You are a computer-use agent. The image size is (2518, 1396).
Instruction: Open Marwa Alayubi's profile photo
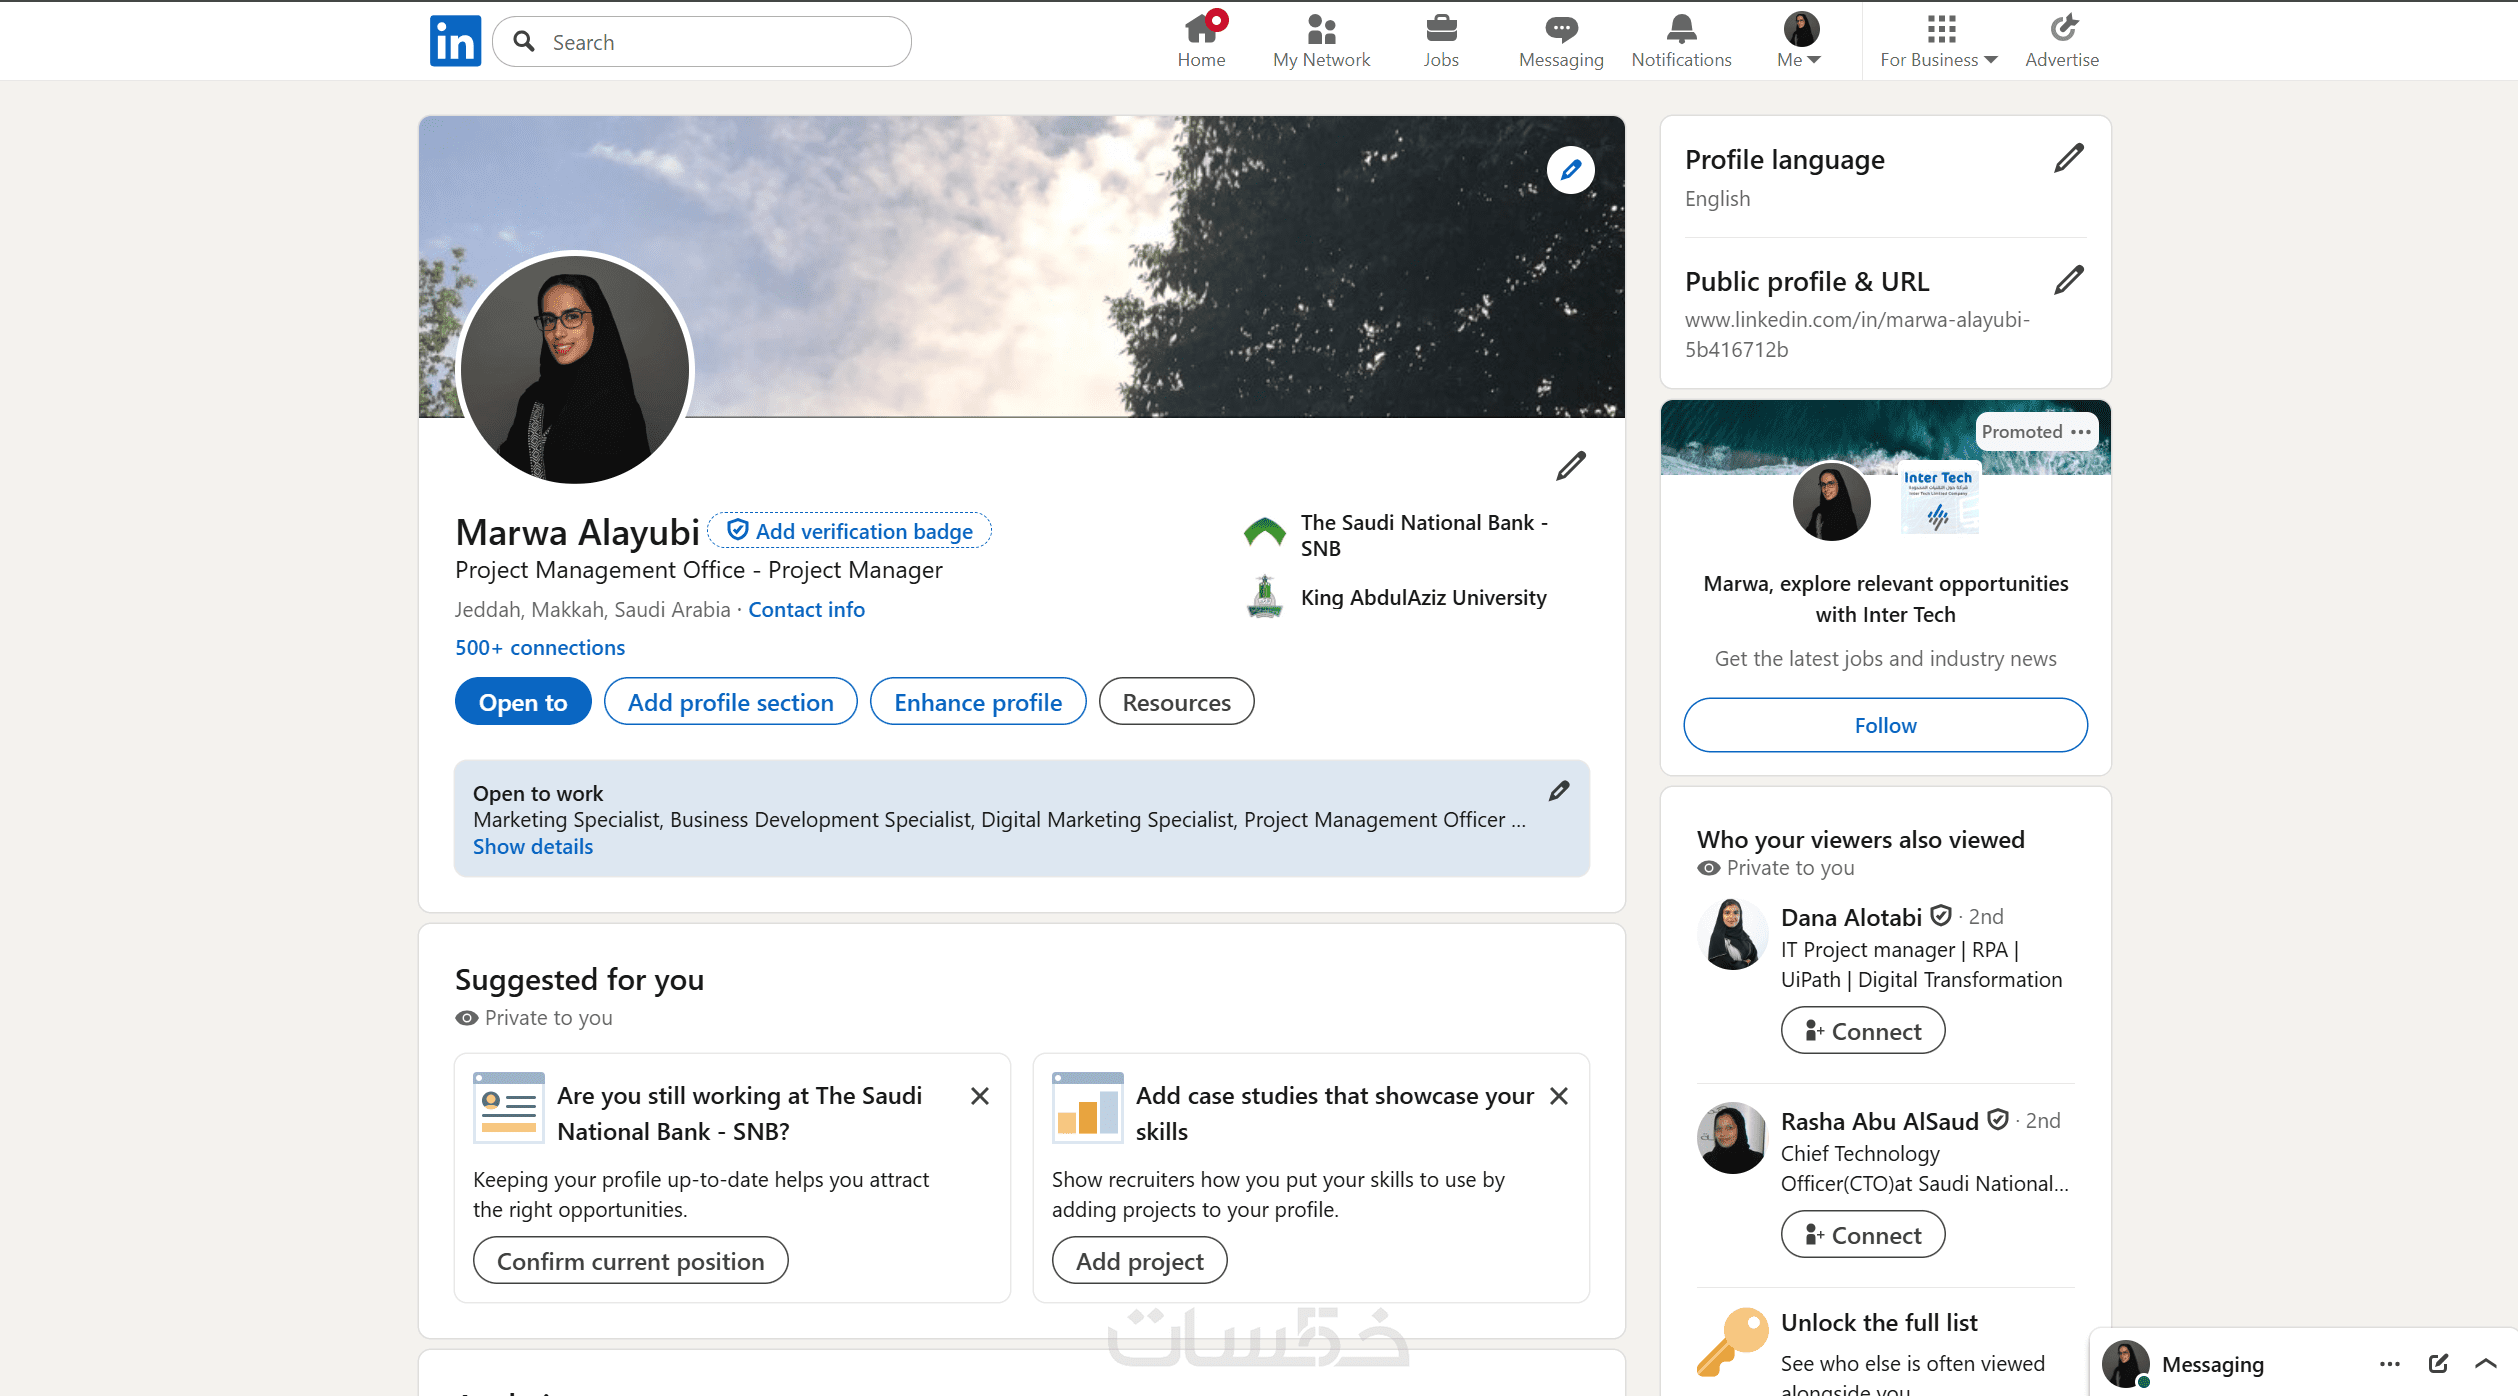coord(575,369)
